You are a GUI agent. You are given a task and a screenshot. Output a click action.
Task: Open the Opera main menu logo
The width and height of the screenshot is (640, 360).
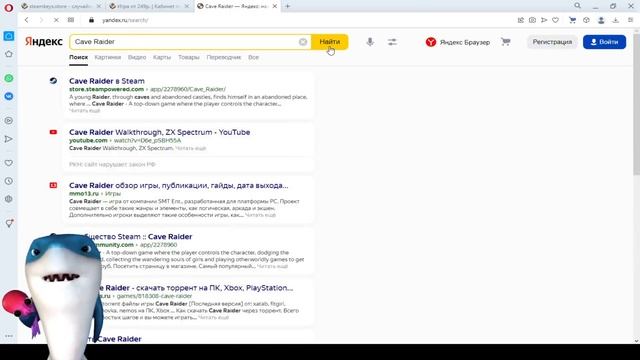[x=9, y=8]
